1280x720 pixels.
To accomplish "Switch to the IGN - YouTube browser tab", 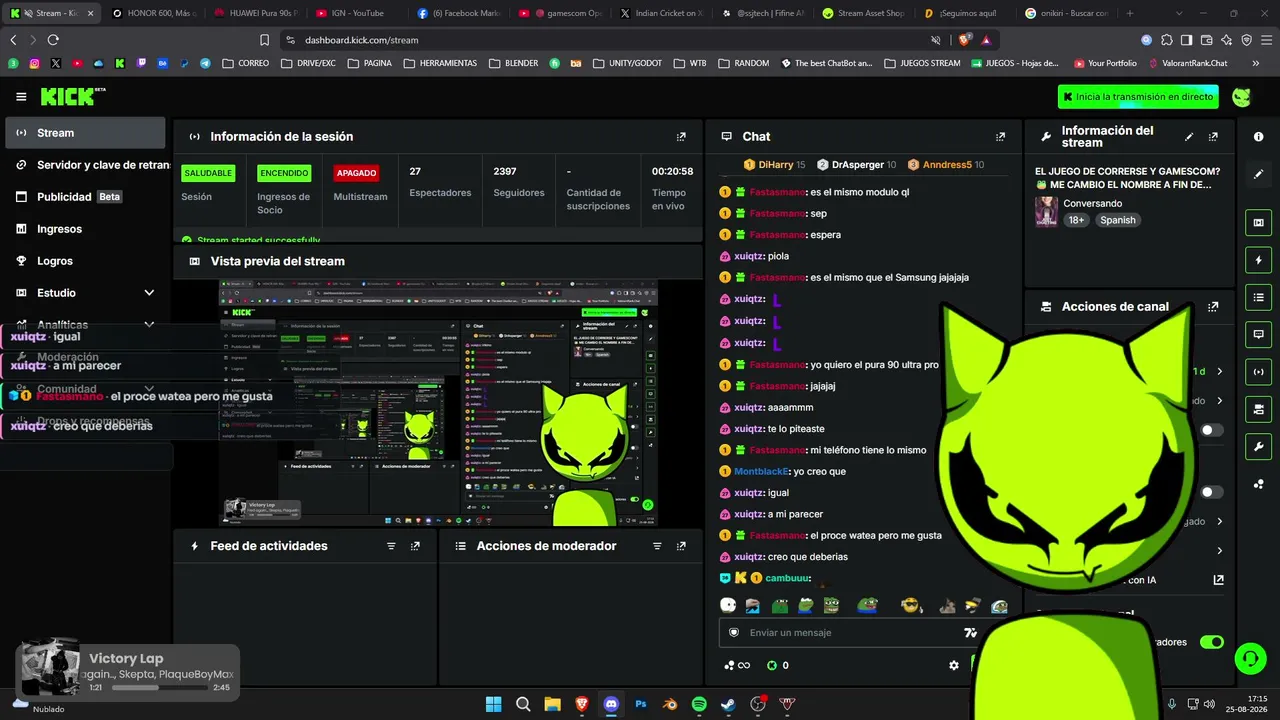I will [x=355, y=13].
